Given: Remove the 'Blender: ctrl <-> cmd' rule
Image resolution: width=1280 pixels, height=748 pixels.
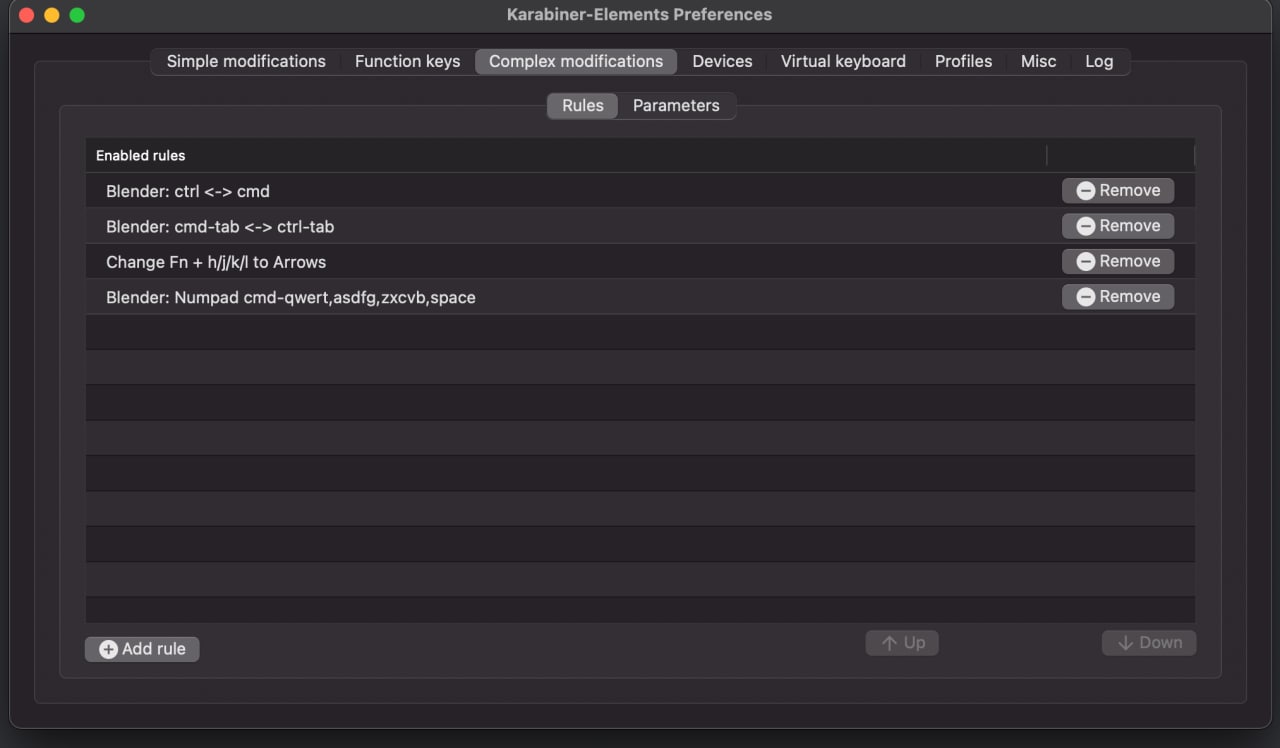Looking at the screenshot, I should [x=1118, y=190].
